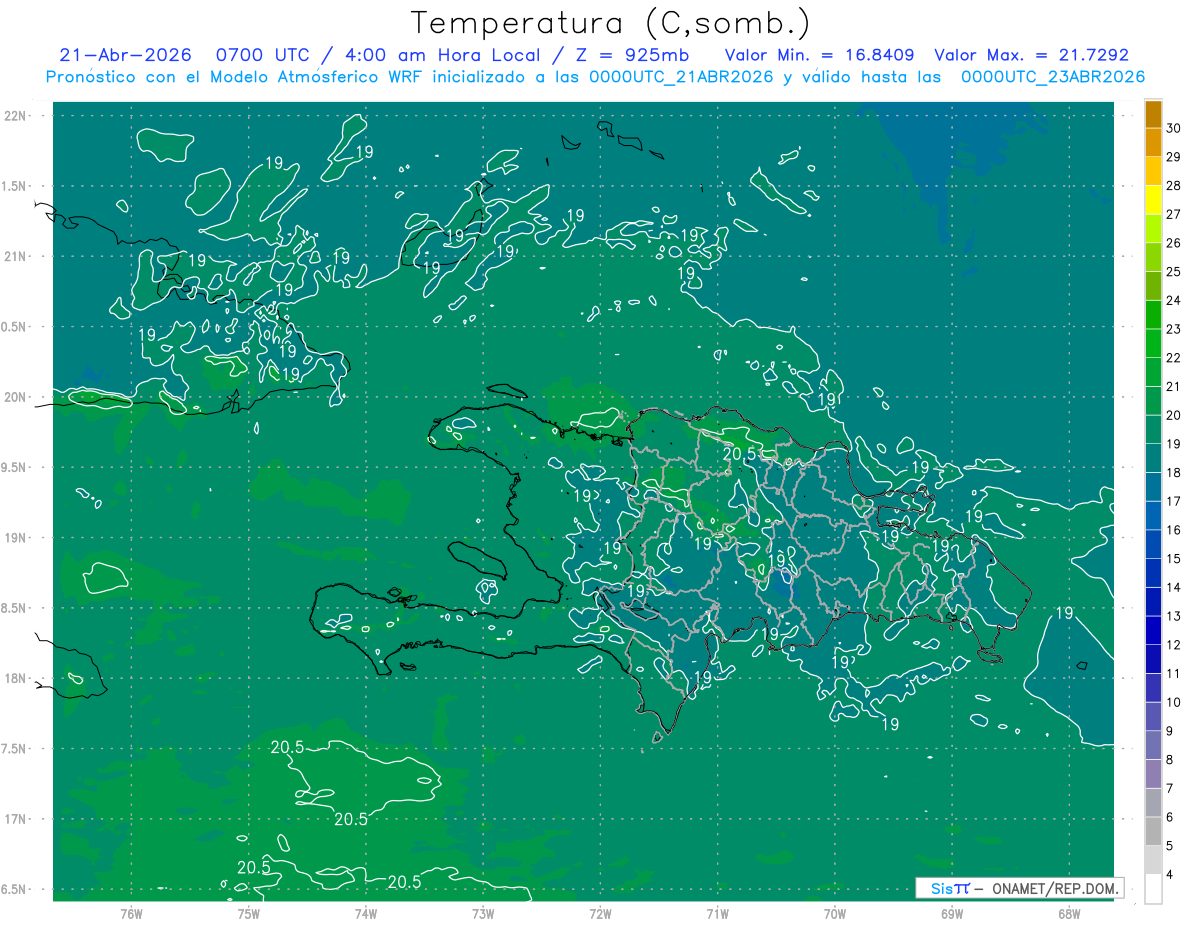This screenshot has height=927, width=1200.
Task: Click the Valor Min. = 16.8409 text
Action: coord(822,55)
